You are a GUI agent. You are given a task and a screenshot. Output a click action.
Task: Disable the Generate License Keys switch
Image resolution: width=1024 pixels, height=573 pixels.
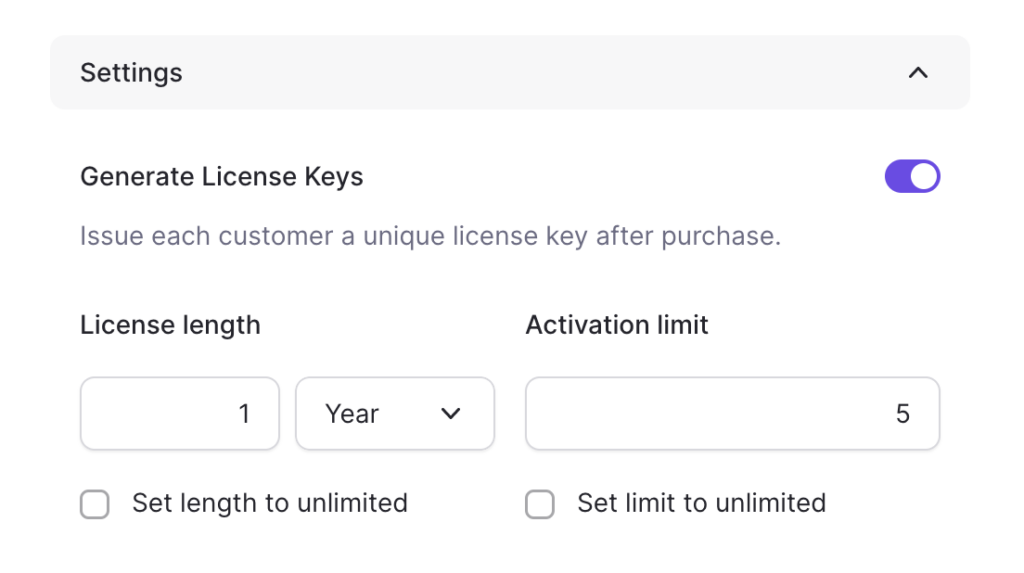point(912,177)
